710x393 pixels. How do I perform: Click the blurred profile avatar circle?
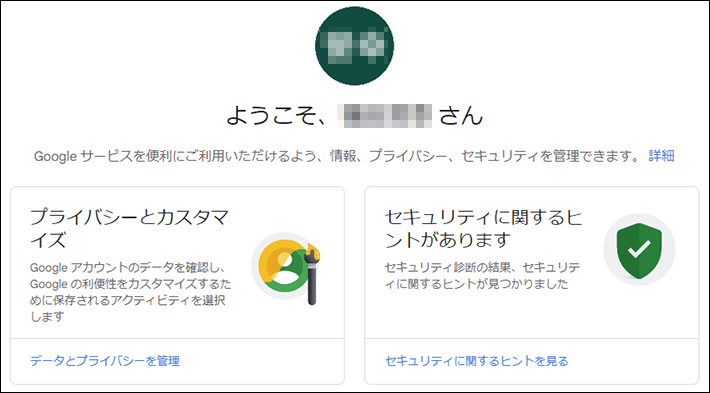(x=355, y=46)
